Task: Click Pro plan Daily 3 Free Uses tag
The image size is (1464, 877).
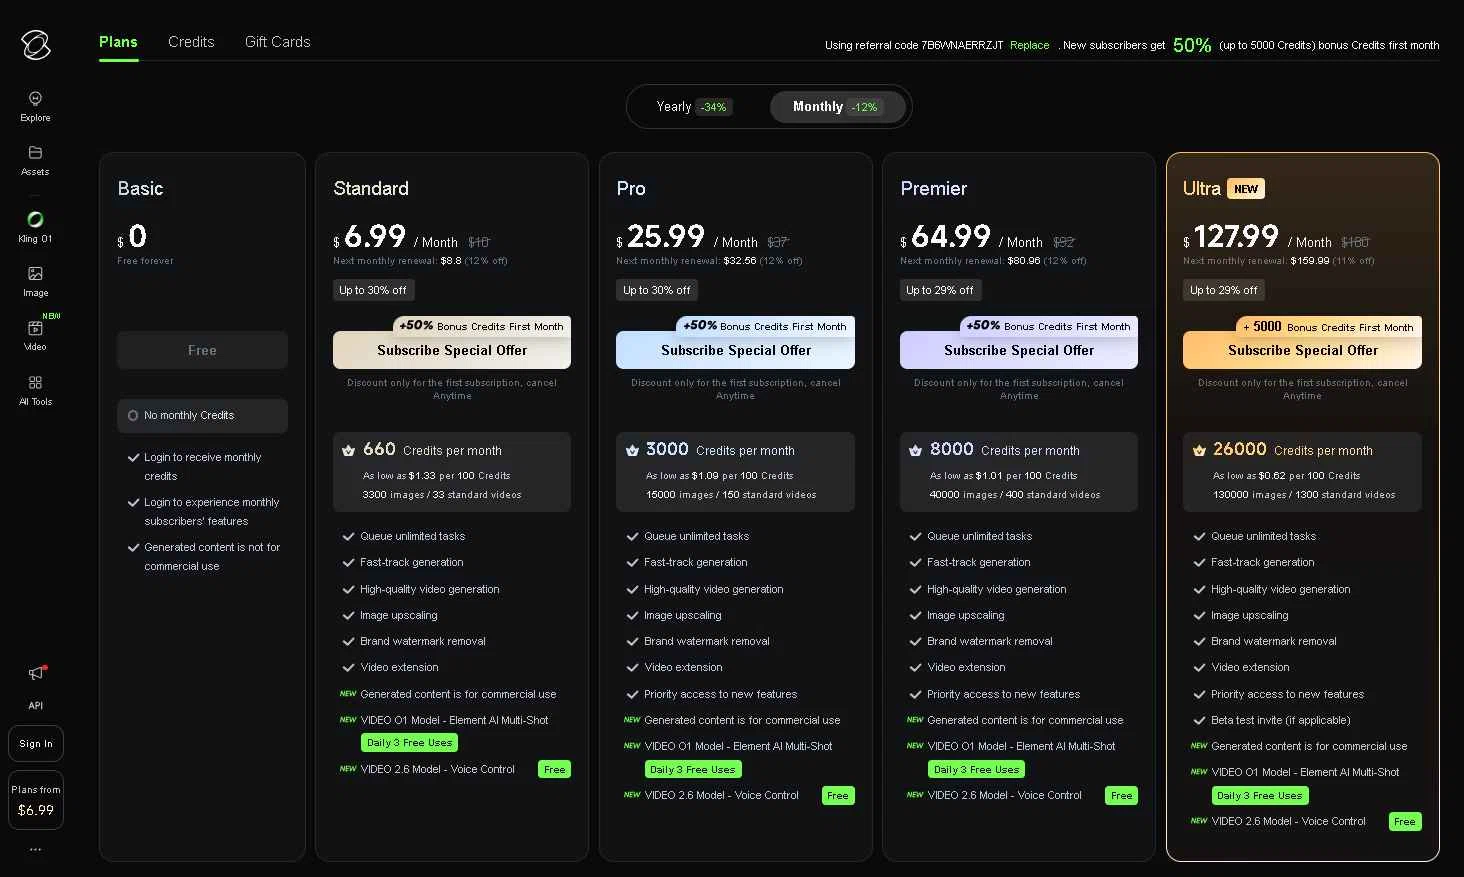Action: [693, 769]
